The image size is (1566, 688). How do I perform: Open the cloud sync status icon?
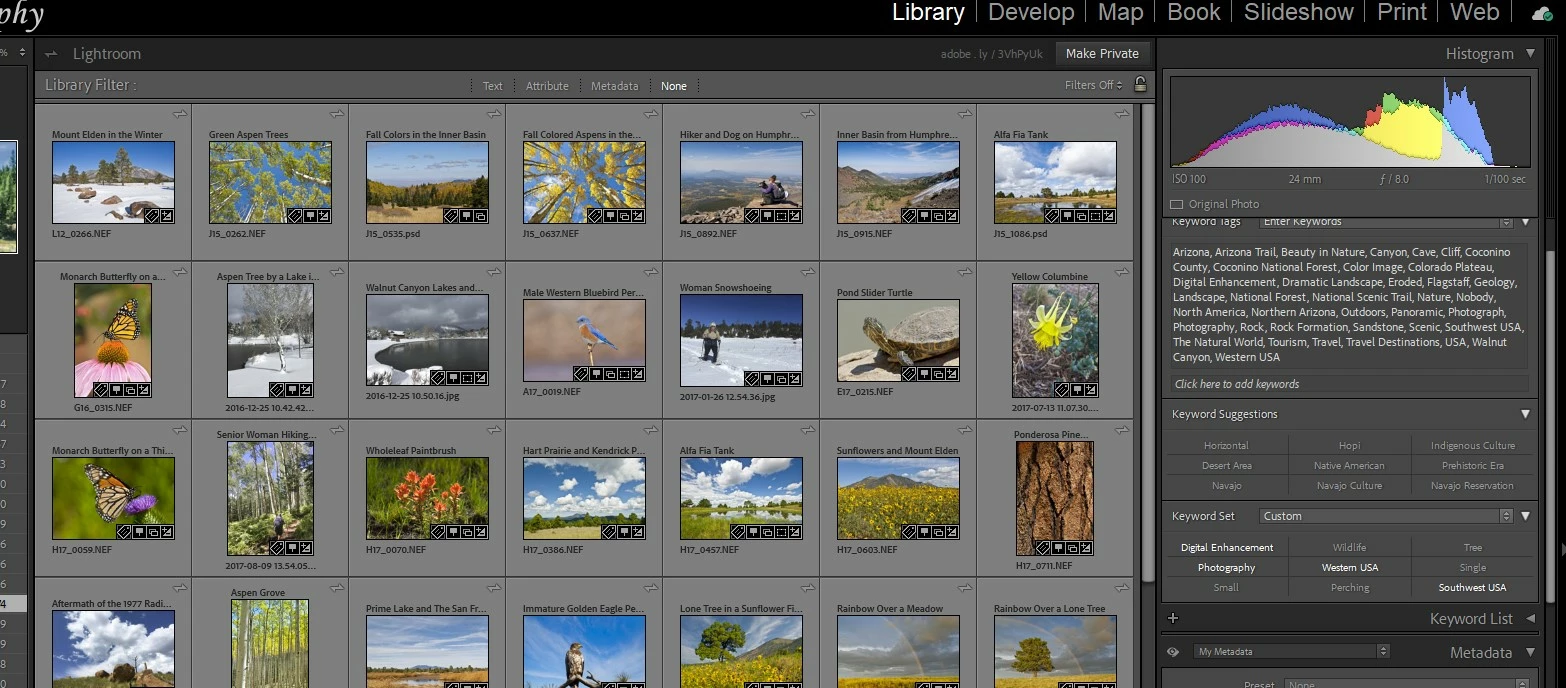pos(1542,13)
